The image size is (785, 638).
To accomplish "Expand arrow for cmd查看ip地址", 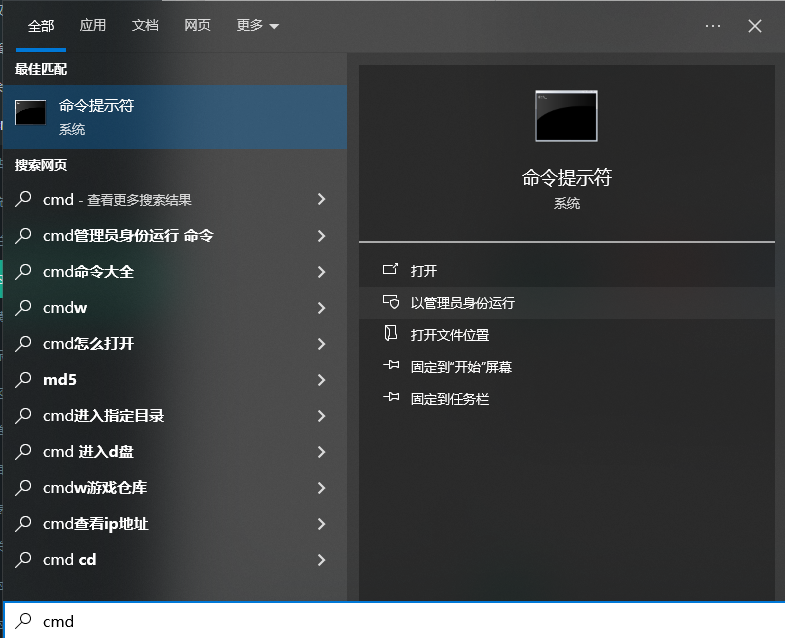I will (321, 524).
